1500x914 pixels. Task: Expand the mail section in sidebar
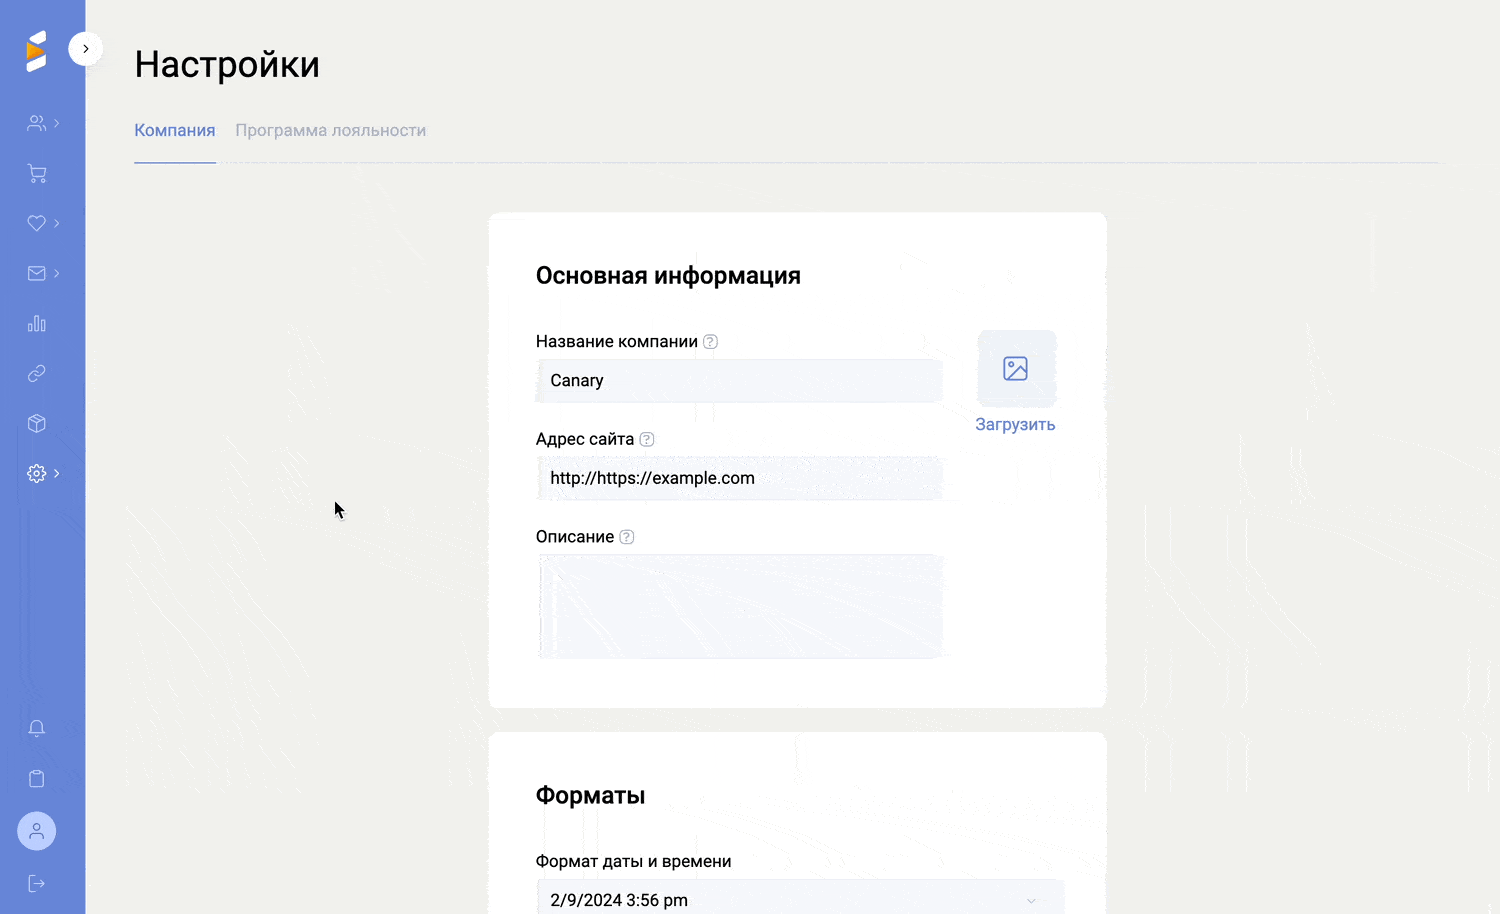tap(42, 274)
